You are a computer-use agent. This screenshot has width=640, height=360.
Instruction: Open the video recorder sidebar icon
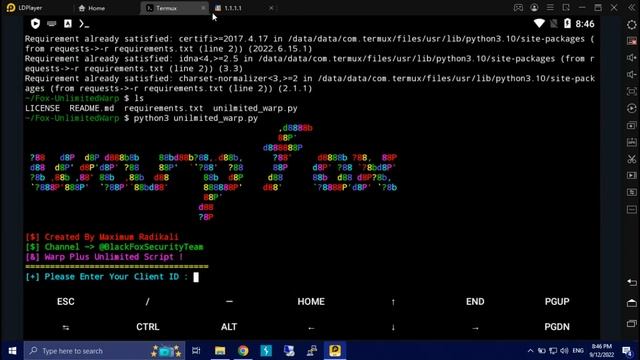point(631,176)
